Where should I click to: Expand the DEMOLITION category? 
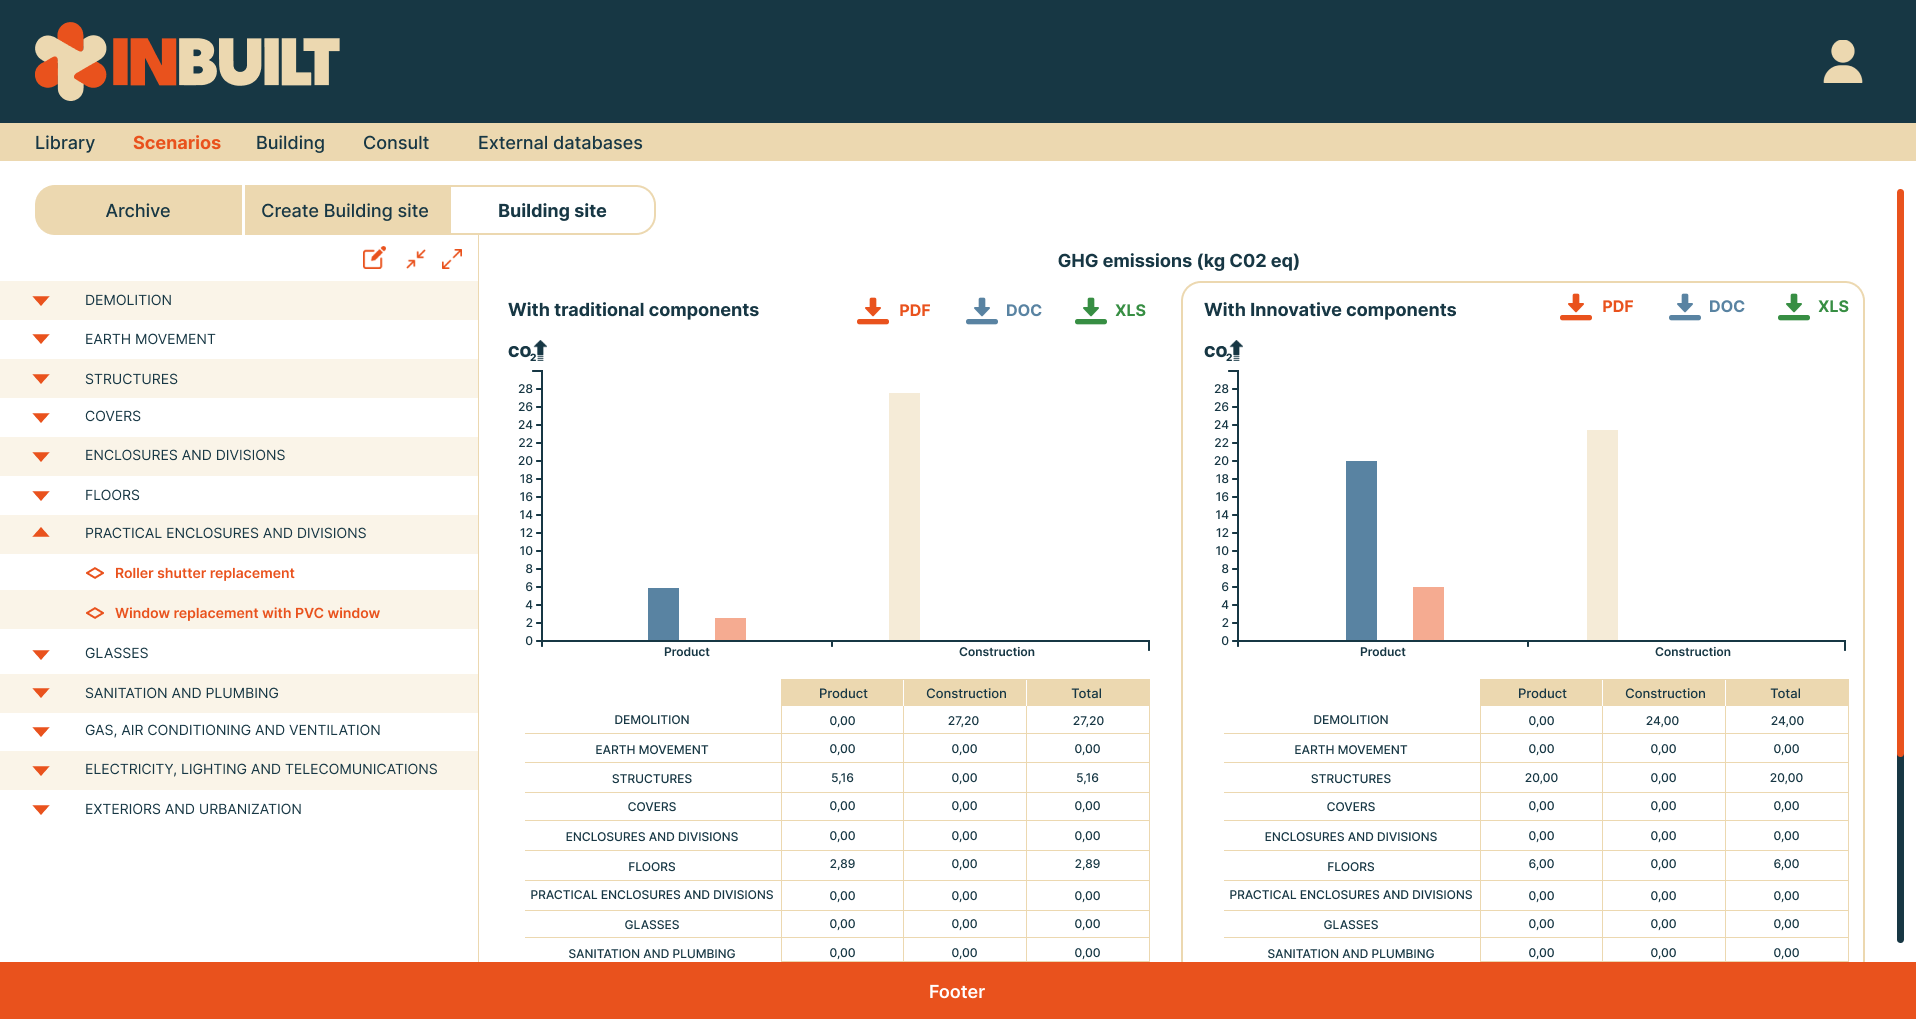coord(41,300)
